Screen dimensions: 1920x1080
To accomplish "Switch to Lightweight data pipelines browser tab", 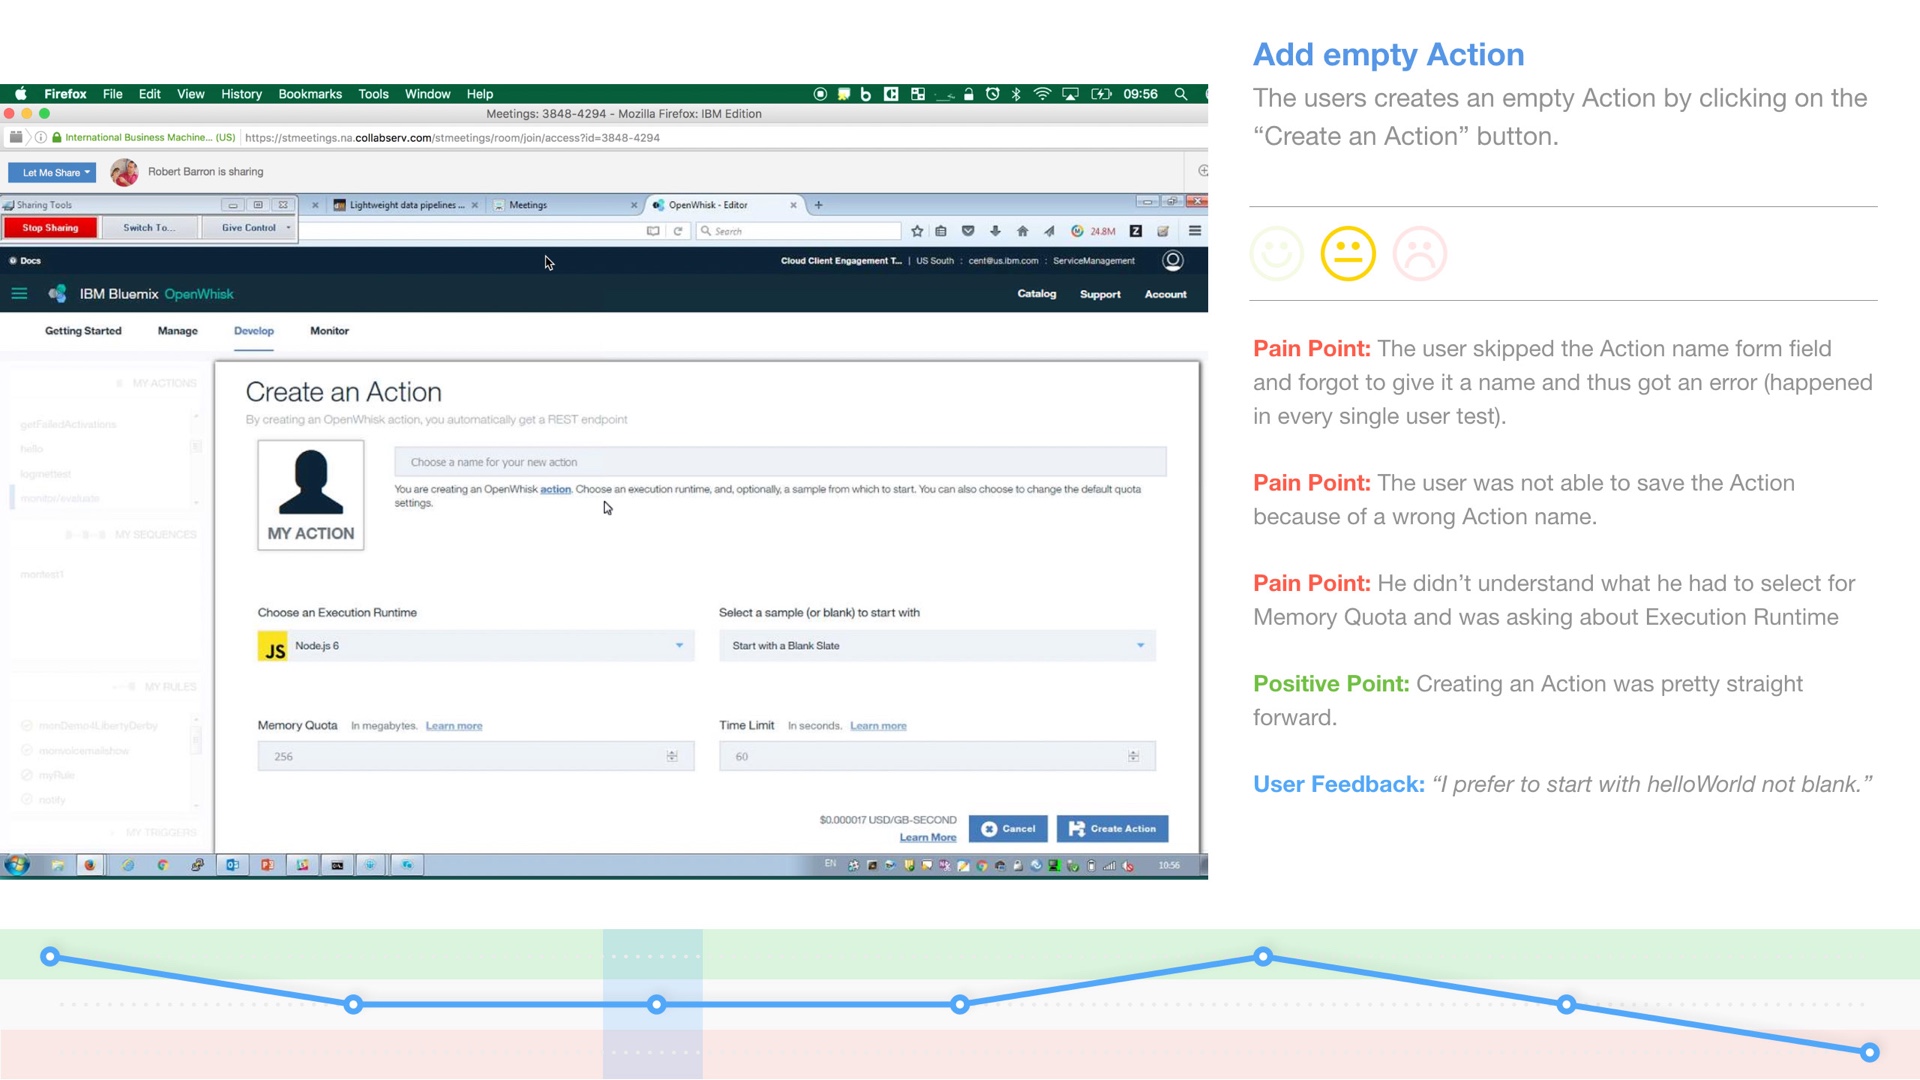I will tap(405, 205).
